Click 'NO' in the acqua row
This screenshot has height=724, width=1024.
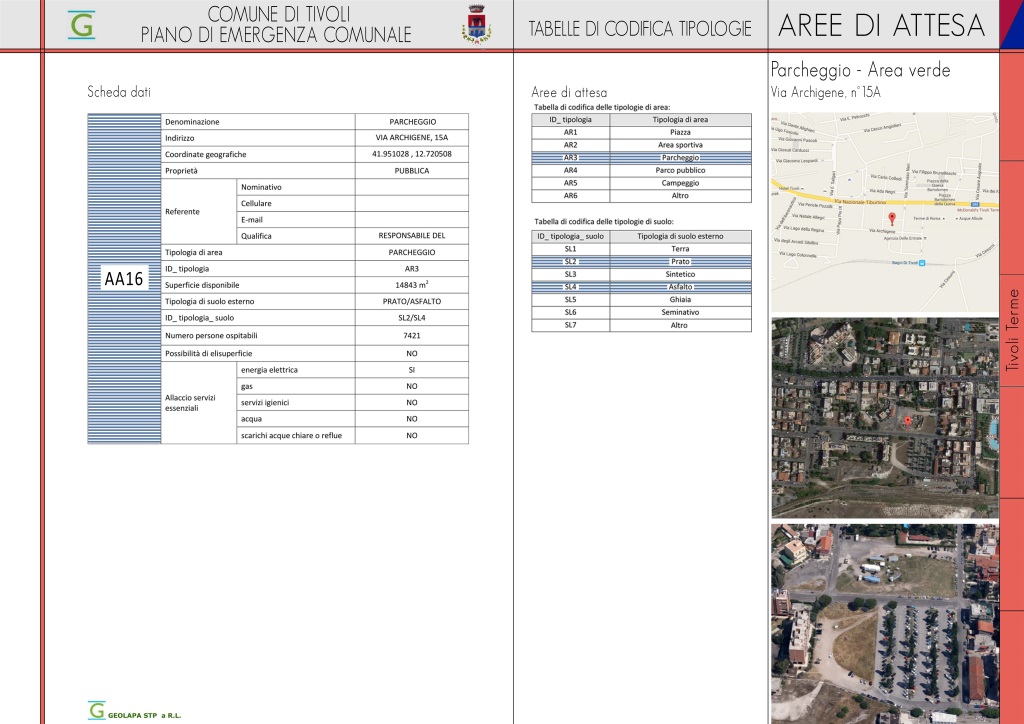point(412,418)
